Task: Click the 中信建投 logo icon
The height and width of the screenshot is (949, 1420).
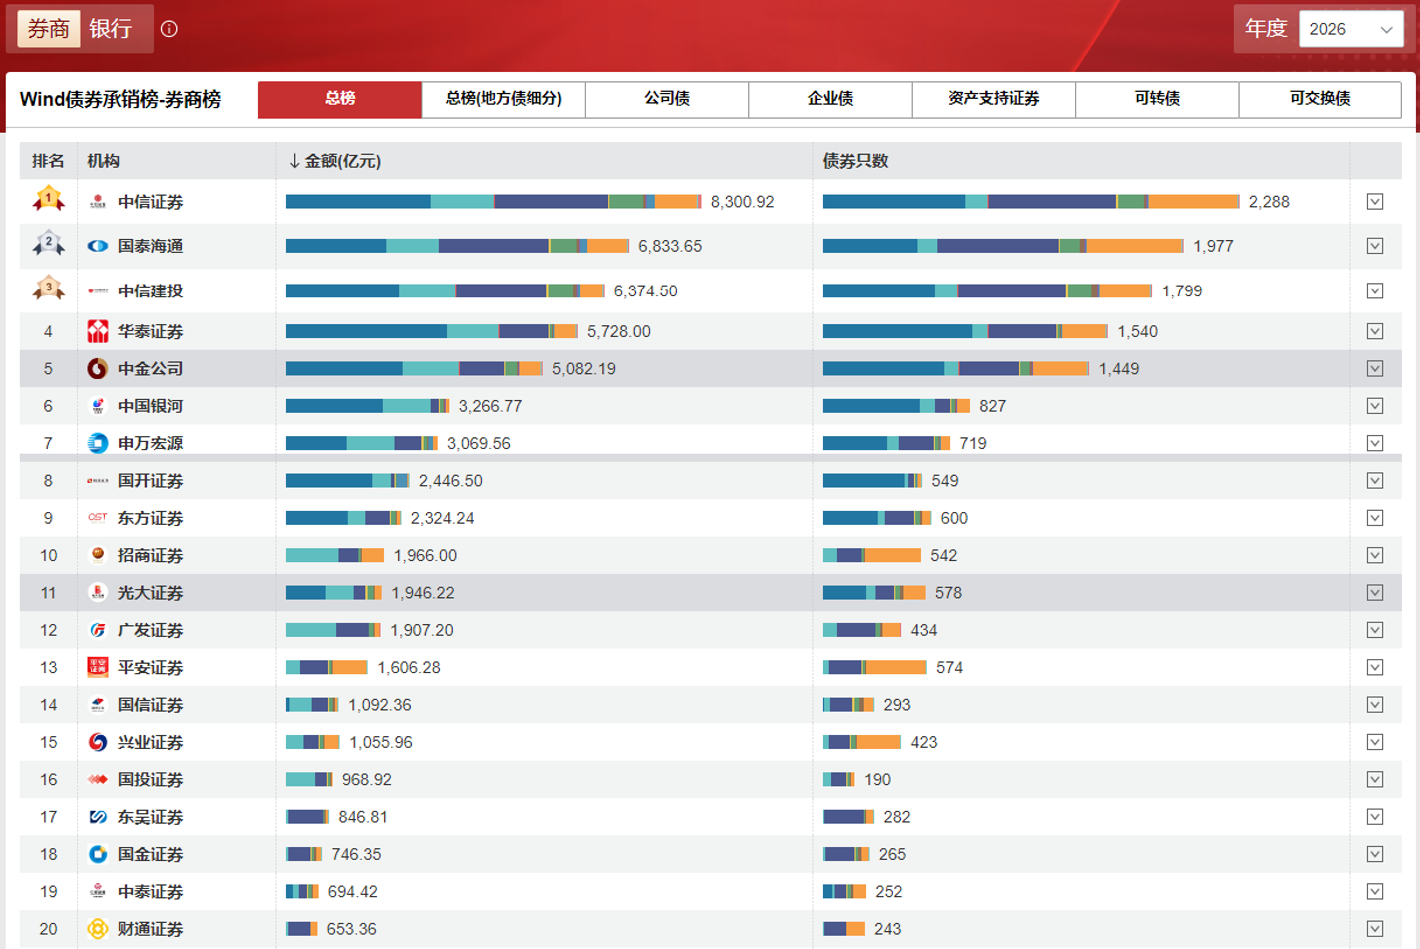Action: tap(97, 291)
